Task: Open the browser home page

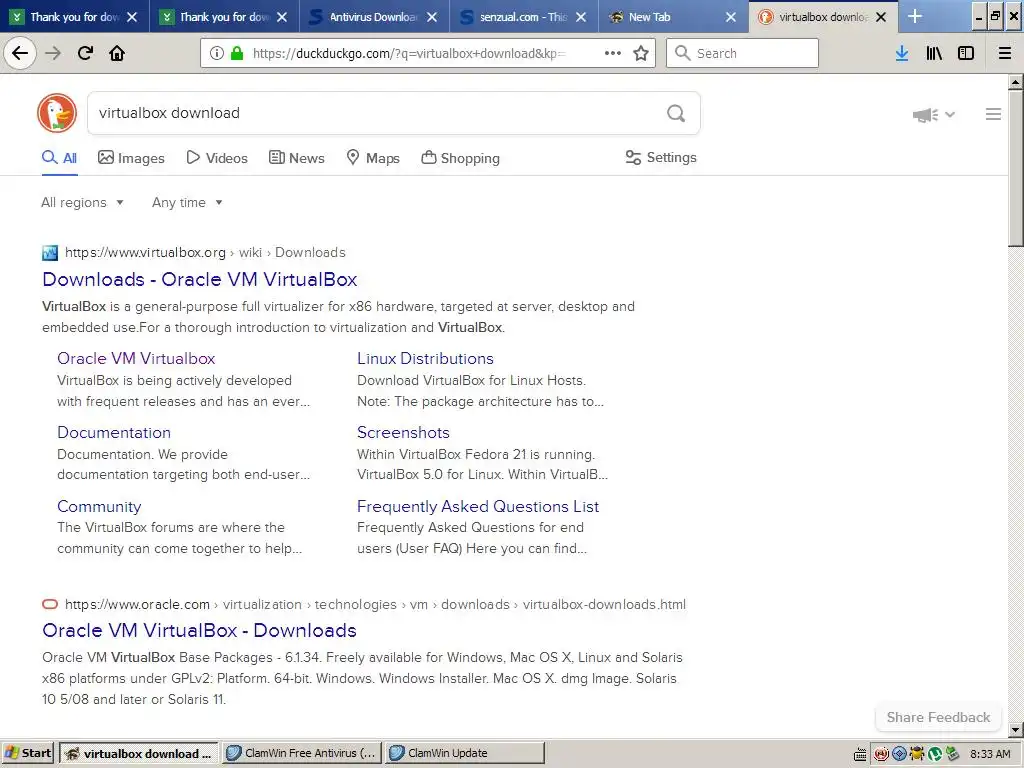Action: 117,53
